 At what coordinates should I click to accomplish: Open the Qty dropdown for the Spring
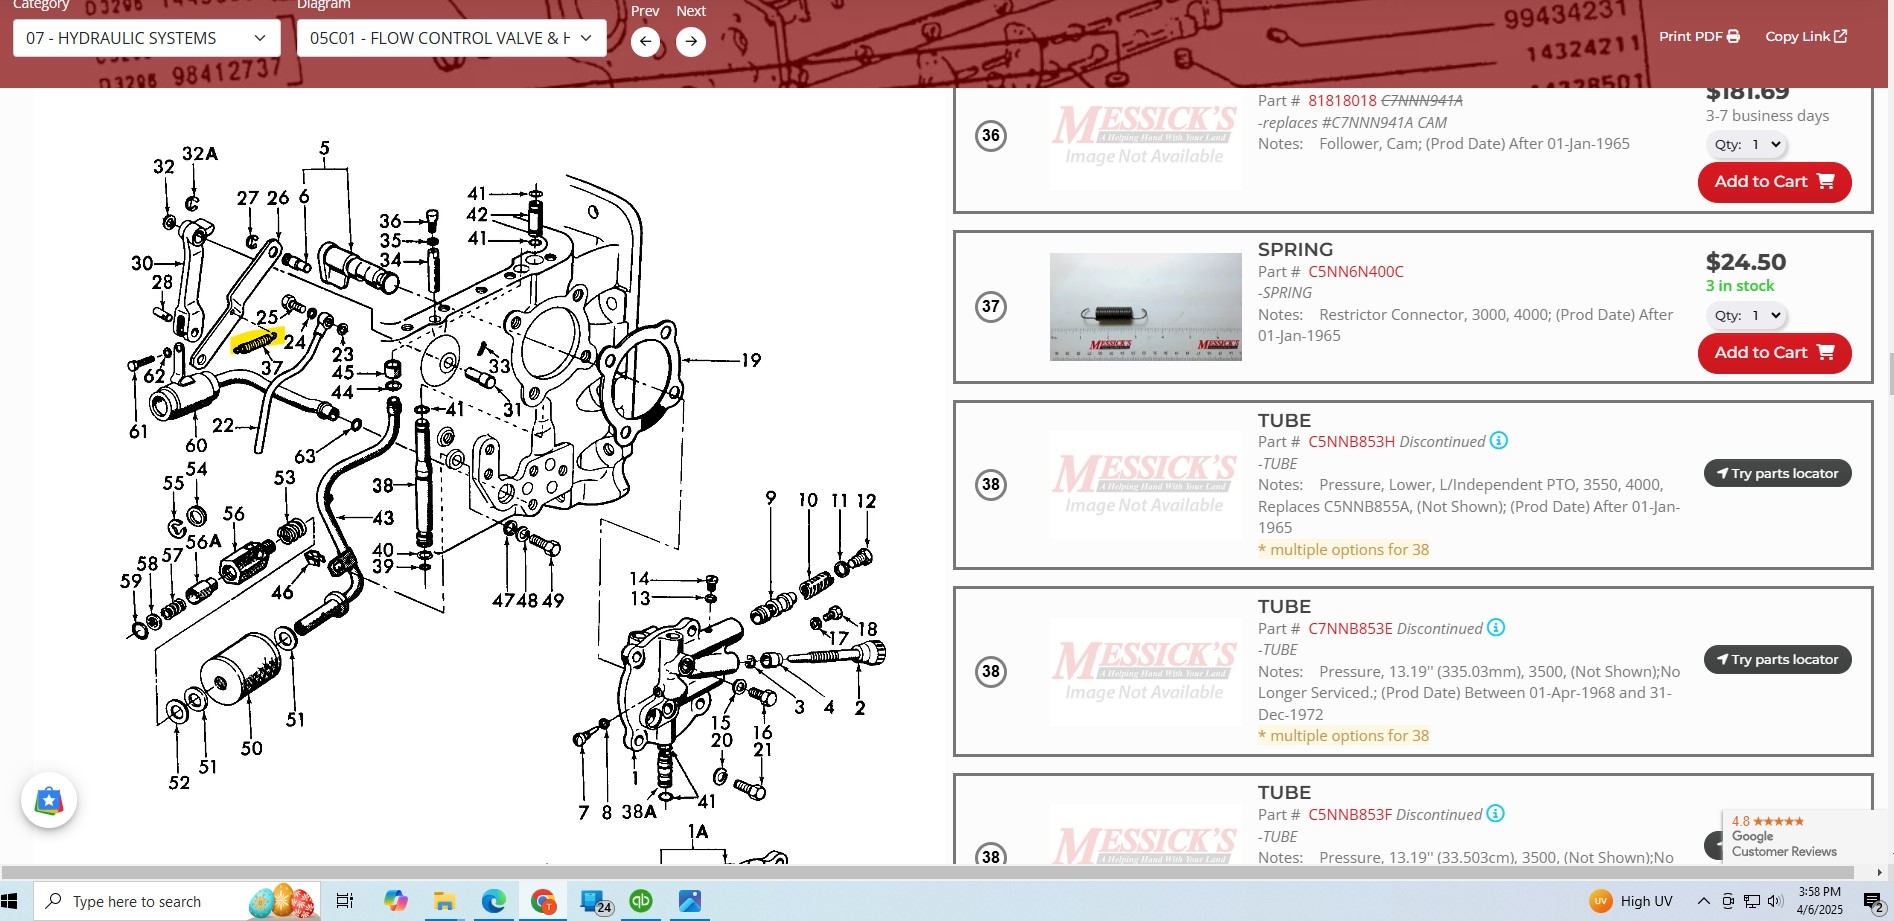pyautogui.click(x=1747, y=315)
